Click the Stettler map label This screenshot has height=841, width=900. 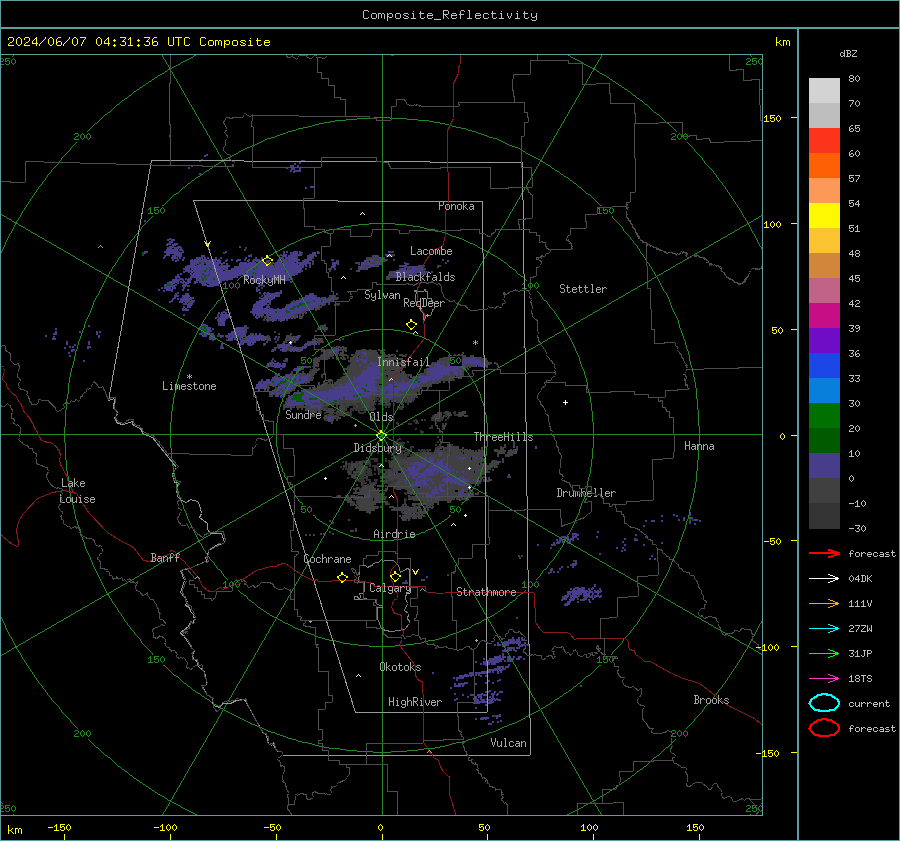[583, 289]
